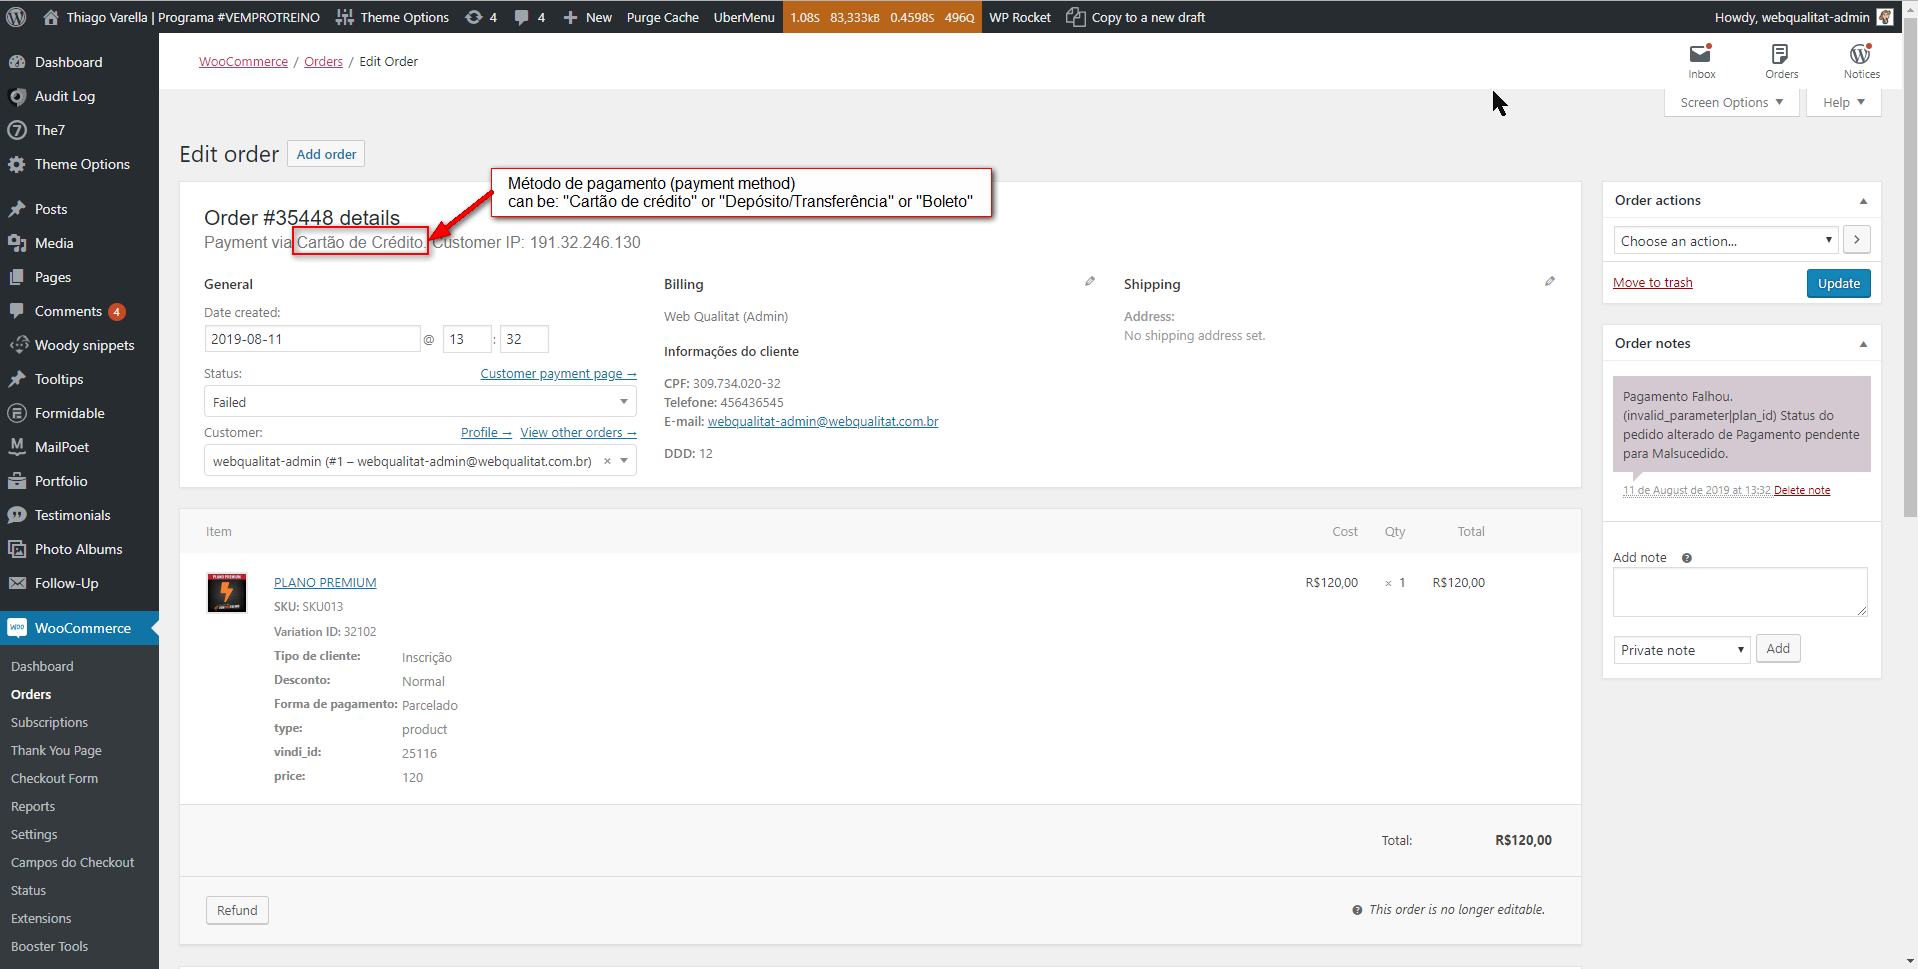Open Tooltips icon in sidebar
The height and width of the screenshot is (969, 1918).
17,379
